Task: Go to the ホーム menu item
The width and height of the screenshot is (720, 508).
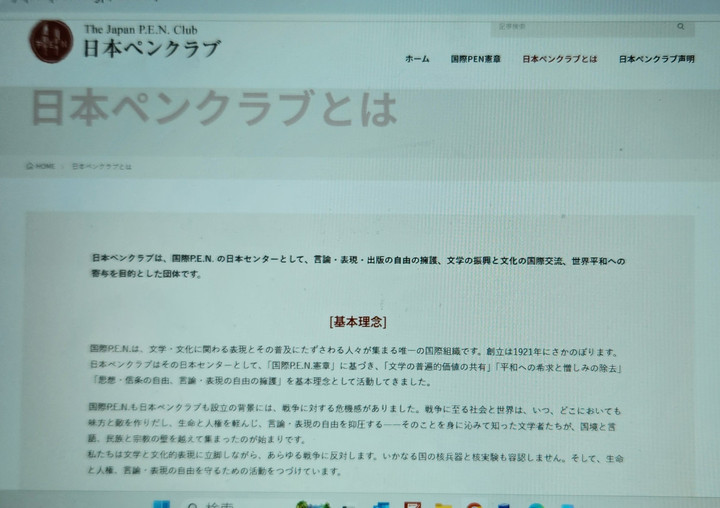Action: click(x=417, y=59)
